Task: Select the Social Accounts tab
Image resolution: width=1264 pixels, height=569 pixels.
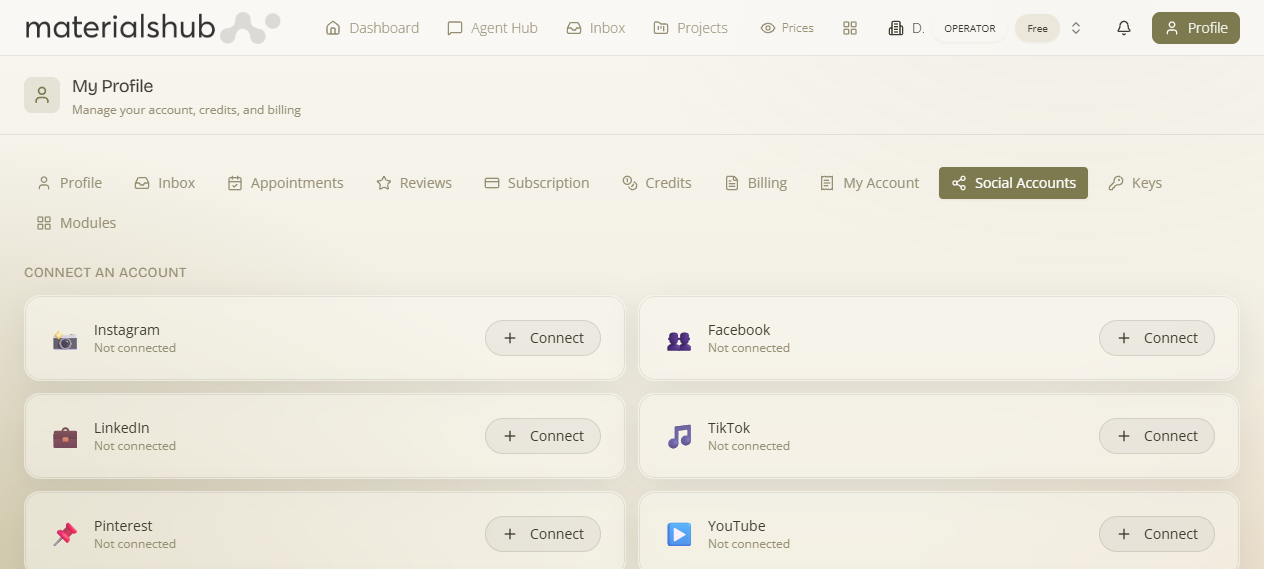Action: (1013, 183)
